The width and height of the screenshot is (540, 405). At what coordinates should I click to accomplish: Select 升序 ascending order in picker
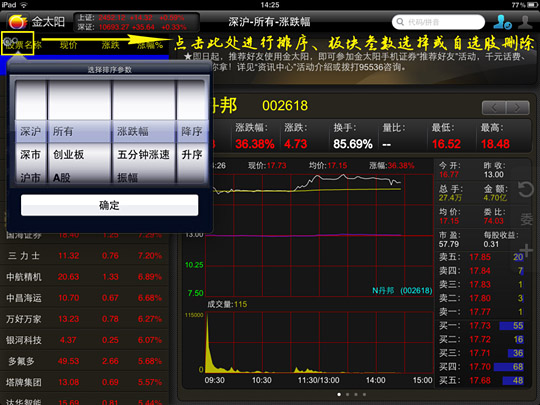pyautogui.click(x=192, y=155)
